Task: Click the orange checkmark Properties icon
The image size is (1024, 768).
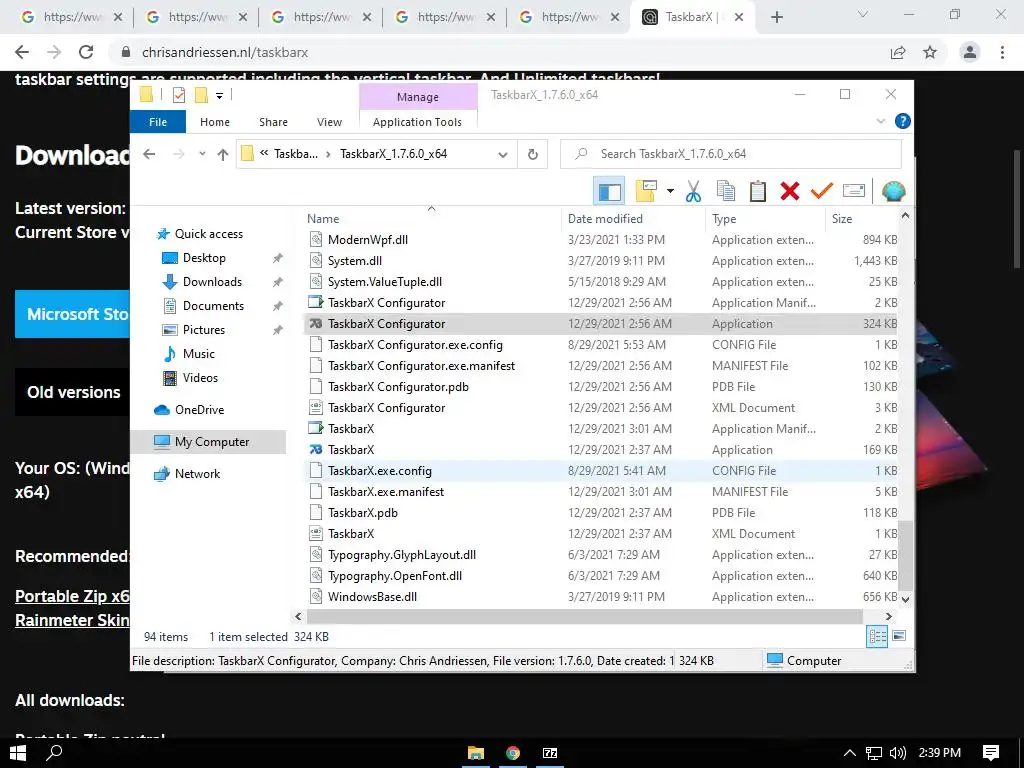Action: coord(822,191)
